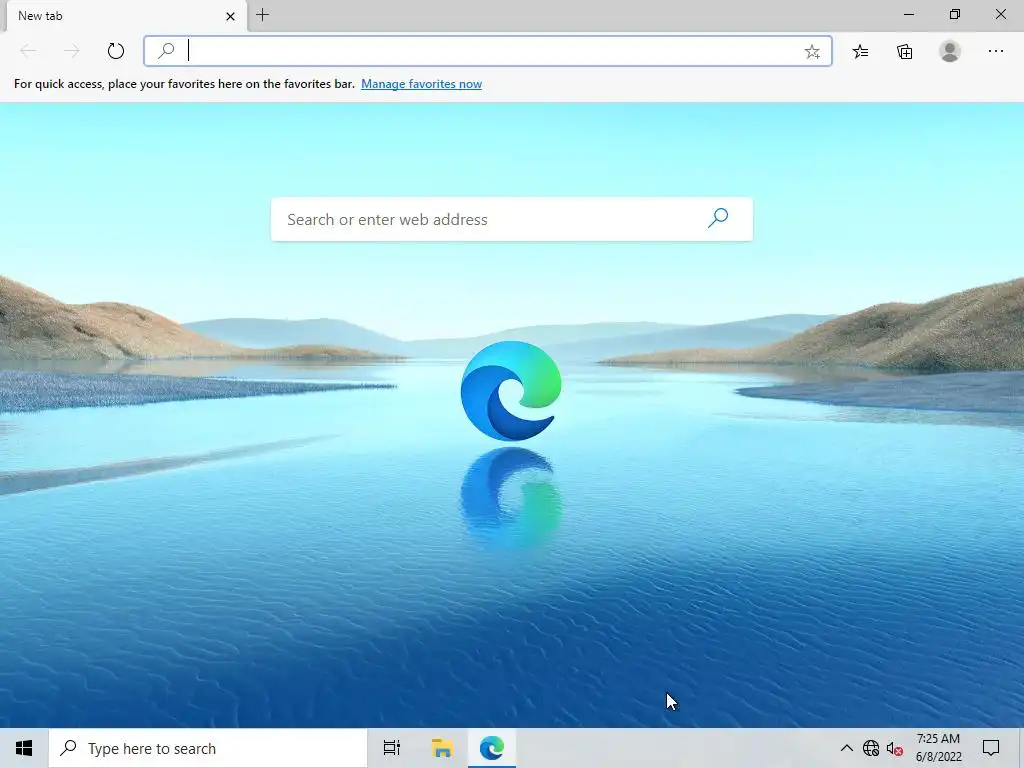
Task: Close the Edge browser window
Action: 1000,14
